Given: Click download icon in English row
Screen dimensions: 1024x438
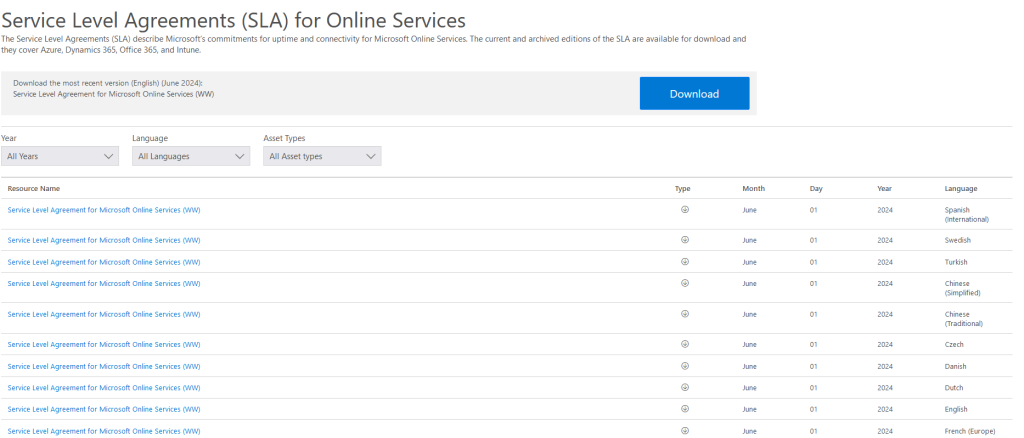Looking at the screenshot, I should pos(684,409).
